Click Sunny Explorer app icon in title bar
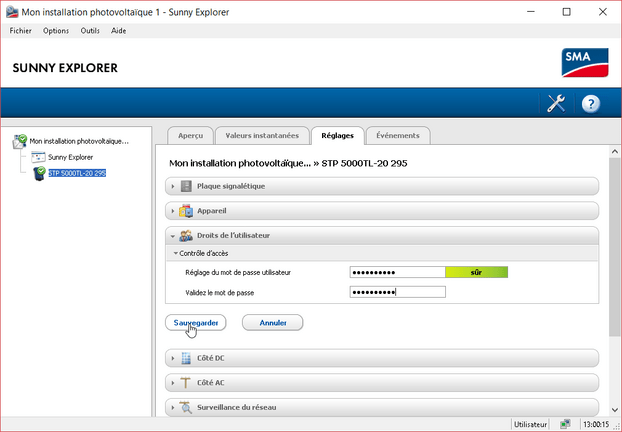622x432 pixels. click(x=12, y=12)
